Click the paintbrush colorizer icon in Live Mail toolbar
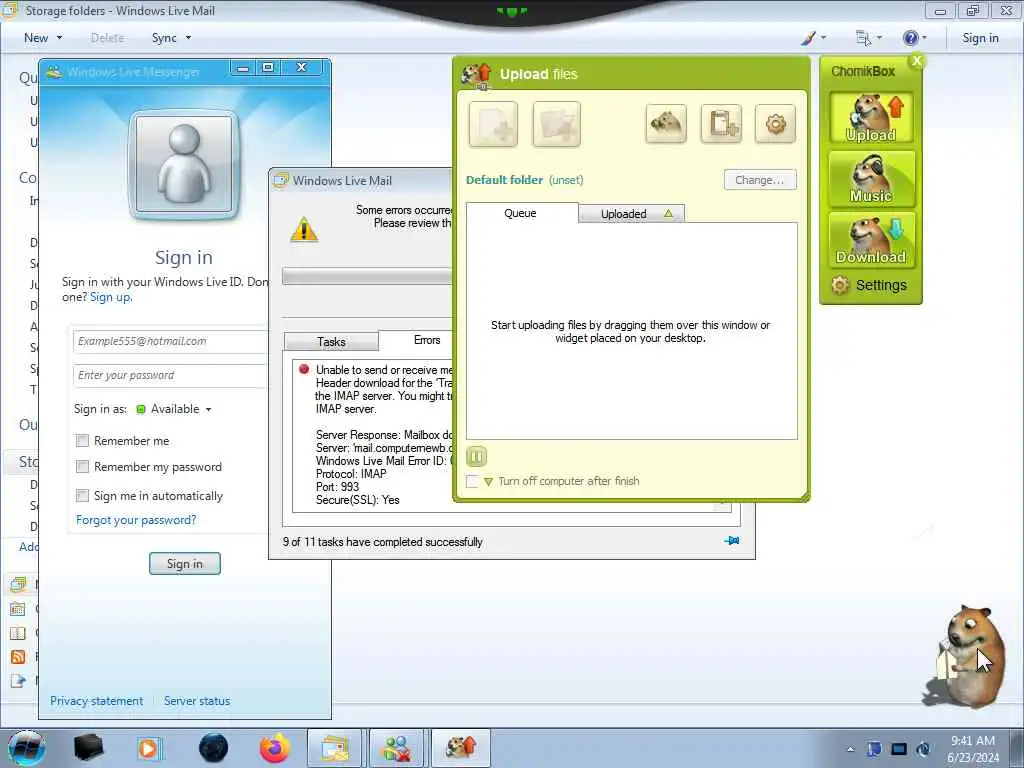 (808, 38)
